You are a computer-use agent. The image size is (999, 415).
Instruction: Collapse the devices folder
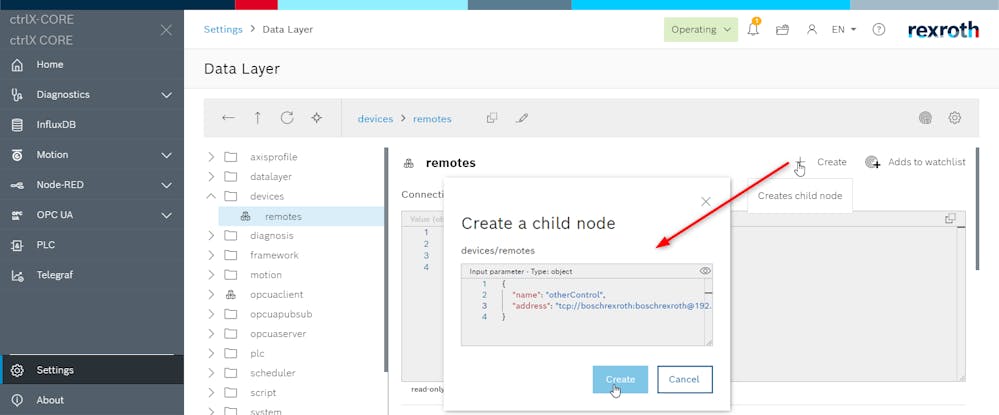point(211,196)
